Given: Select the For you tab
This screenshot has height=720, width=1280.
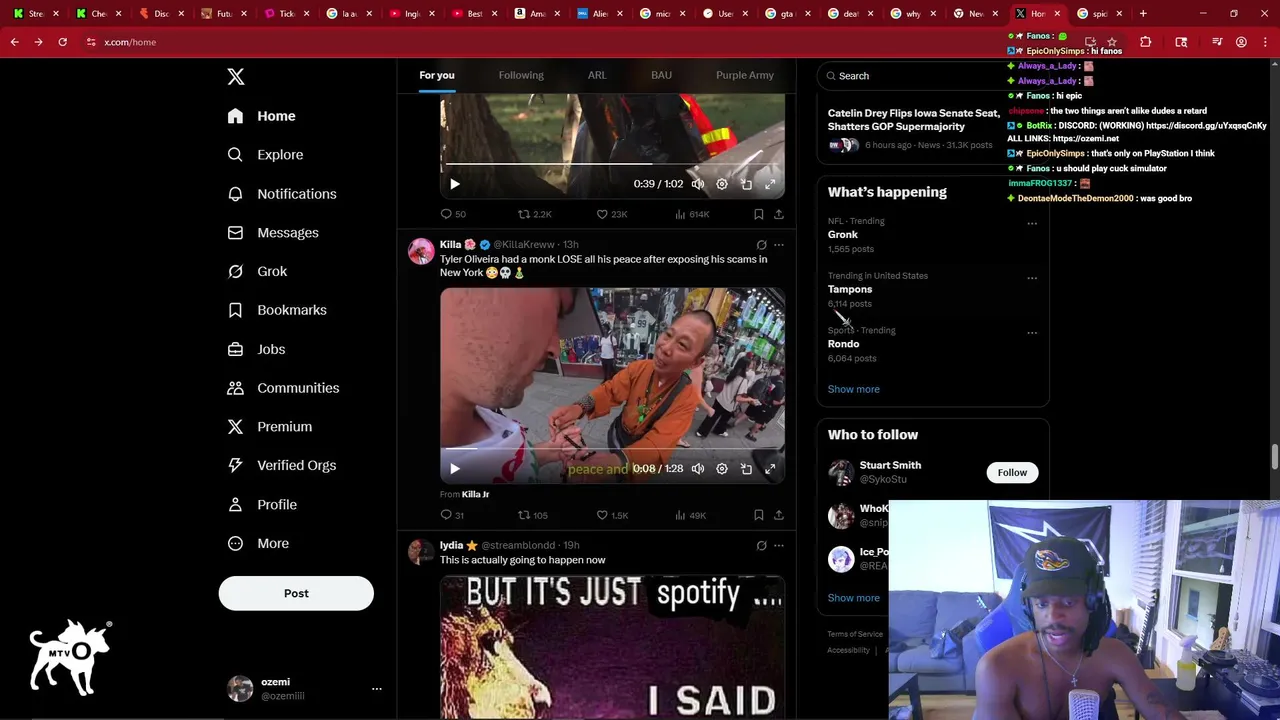Looking at the screenshot, I should click(x=437, y=75).
